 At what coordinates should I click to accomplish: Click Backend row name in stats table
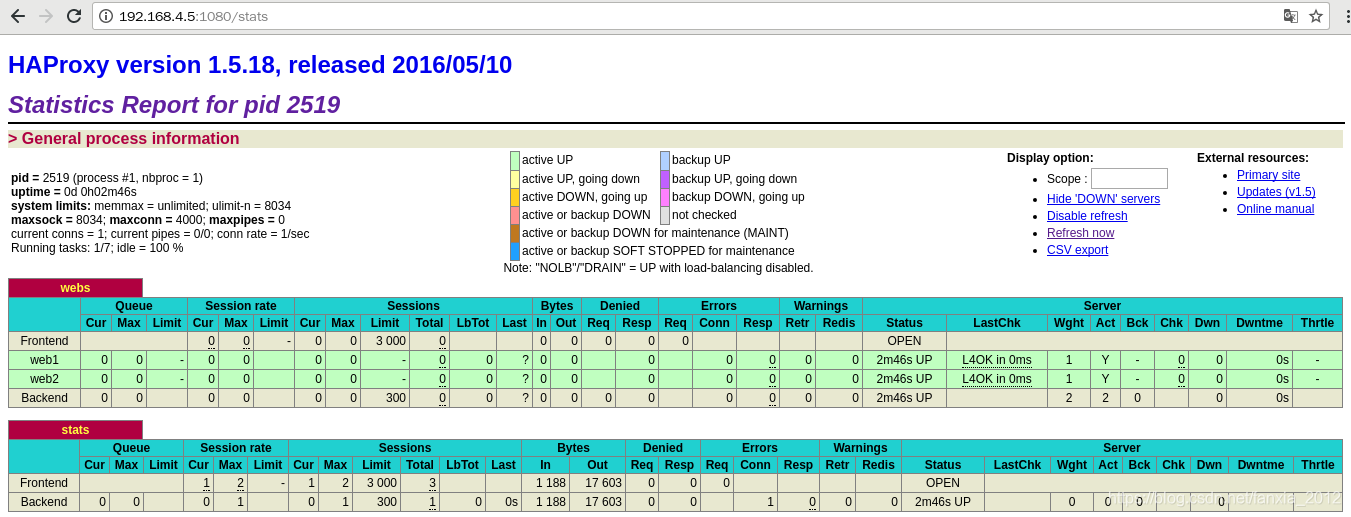coord(44,502)
